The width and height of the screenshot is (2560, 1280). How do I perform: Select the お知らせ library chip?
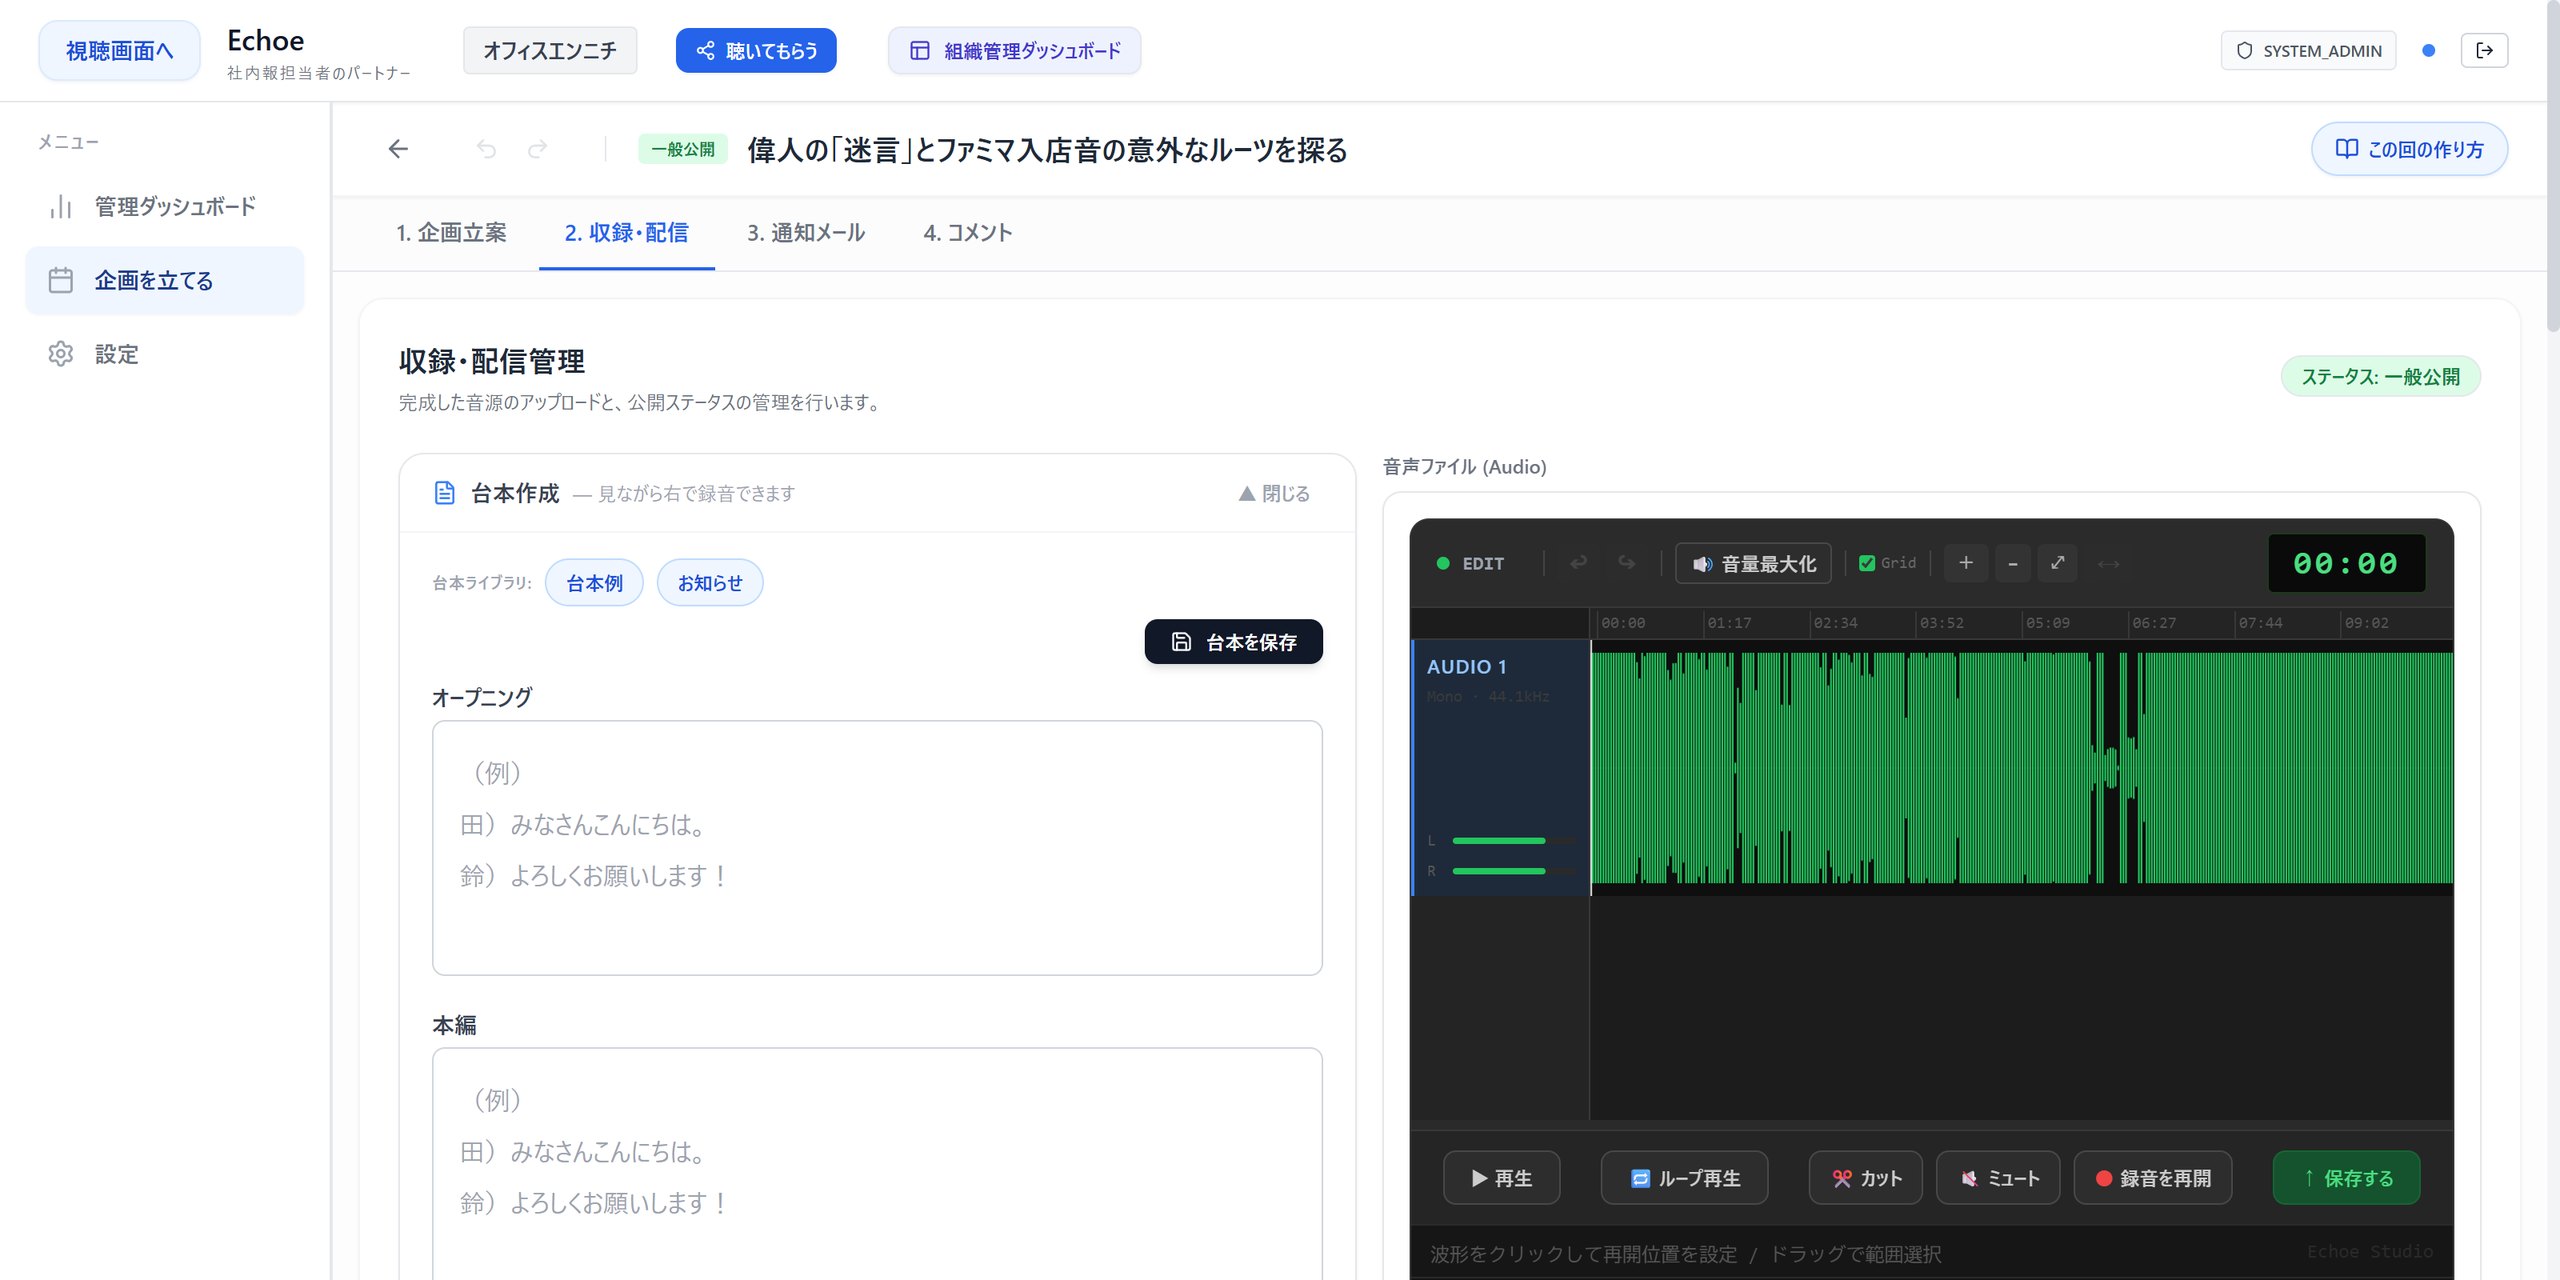pos(710,582)
